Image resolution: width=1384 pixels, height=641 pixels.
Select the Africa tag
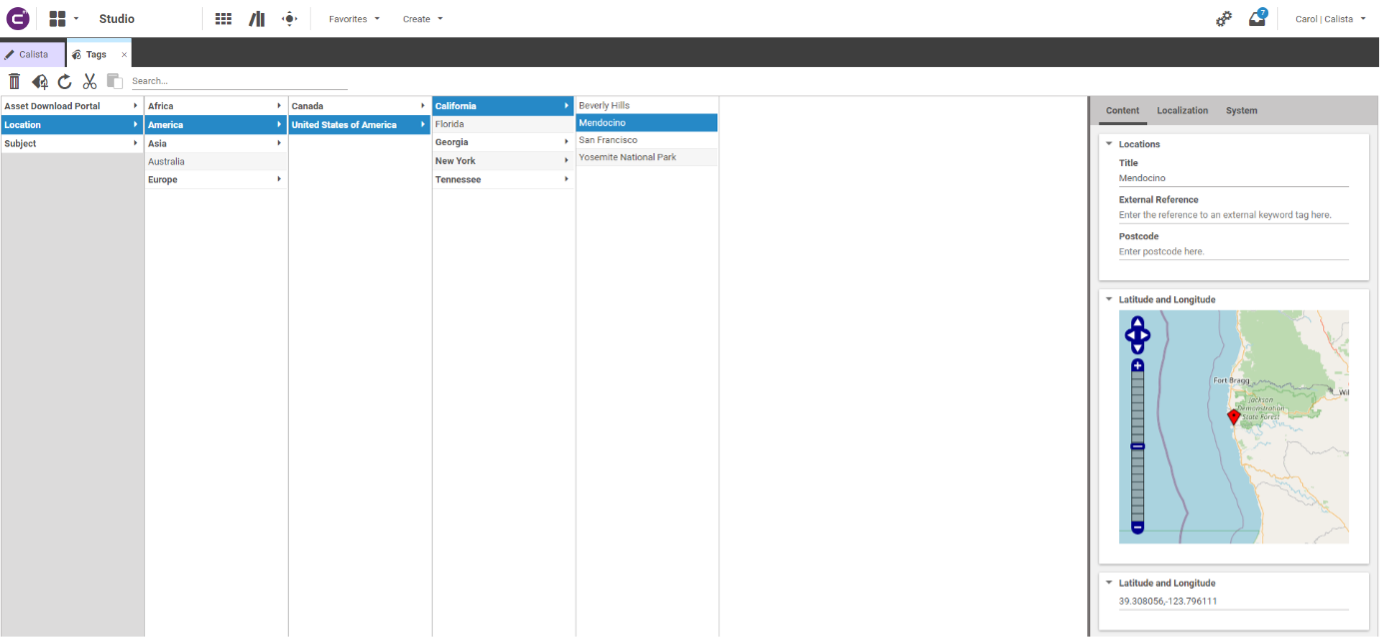pos(216,106)
